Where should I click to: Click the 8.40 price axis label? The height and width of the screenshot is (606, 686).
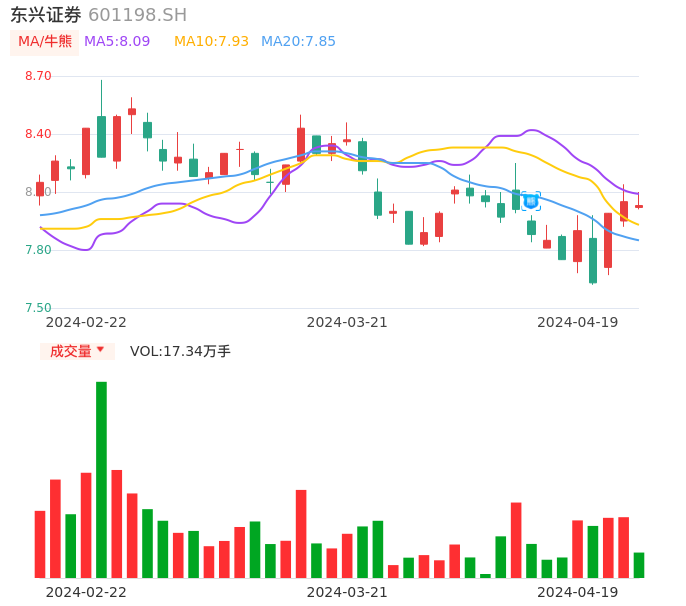tap(38, 134)
